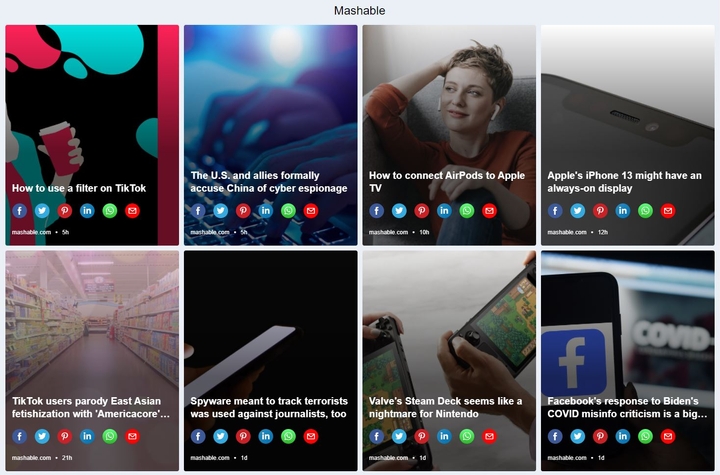Click mashable.com source under the espionage article
The height and width of the screenshot is (475, 720).
[x=210, y=232]
